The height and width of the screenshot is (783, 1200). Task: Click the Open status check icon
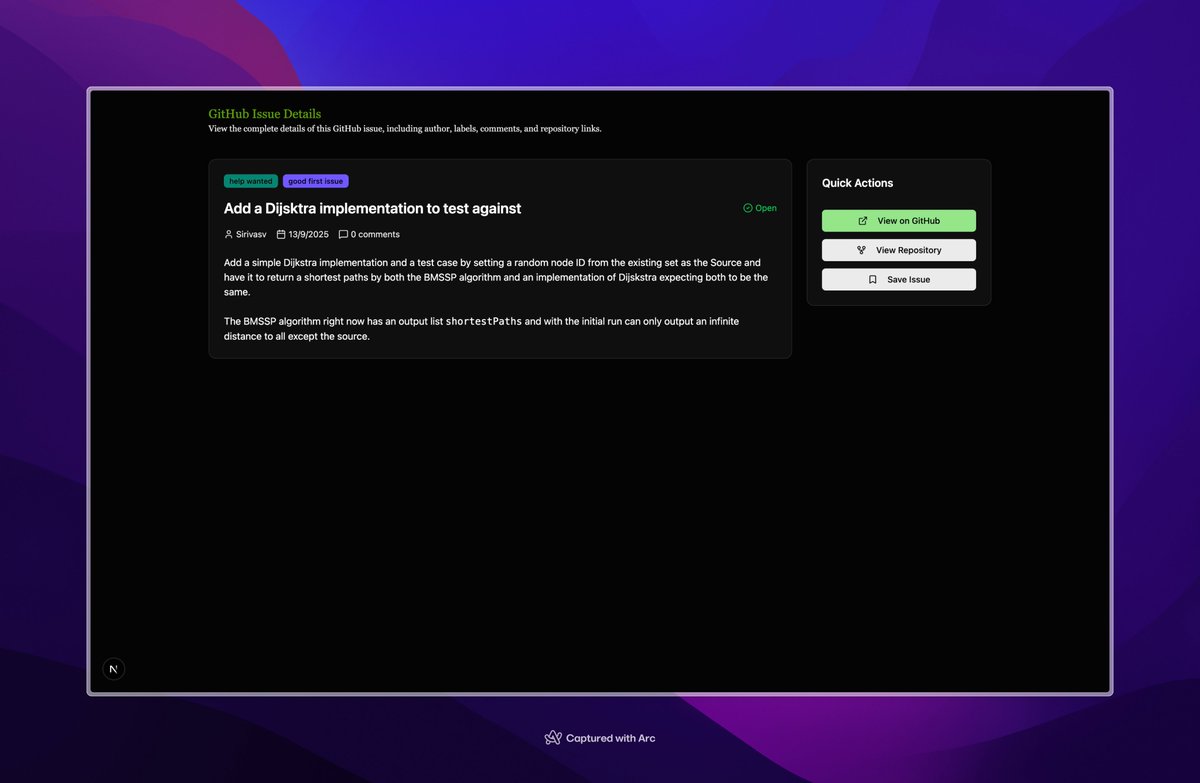pos(748,208)
